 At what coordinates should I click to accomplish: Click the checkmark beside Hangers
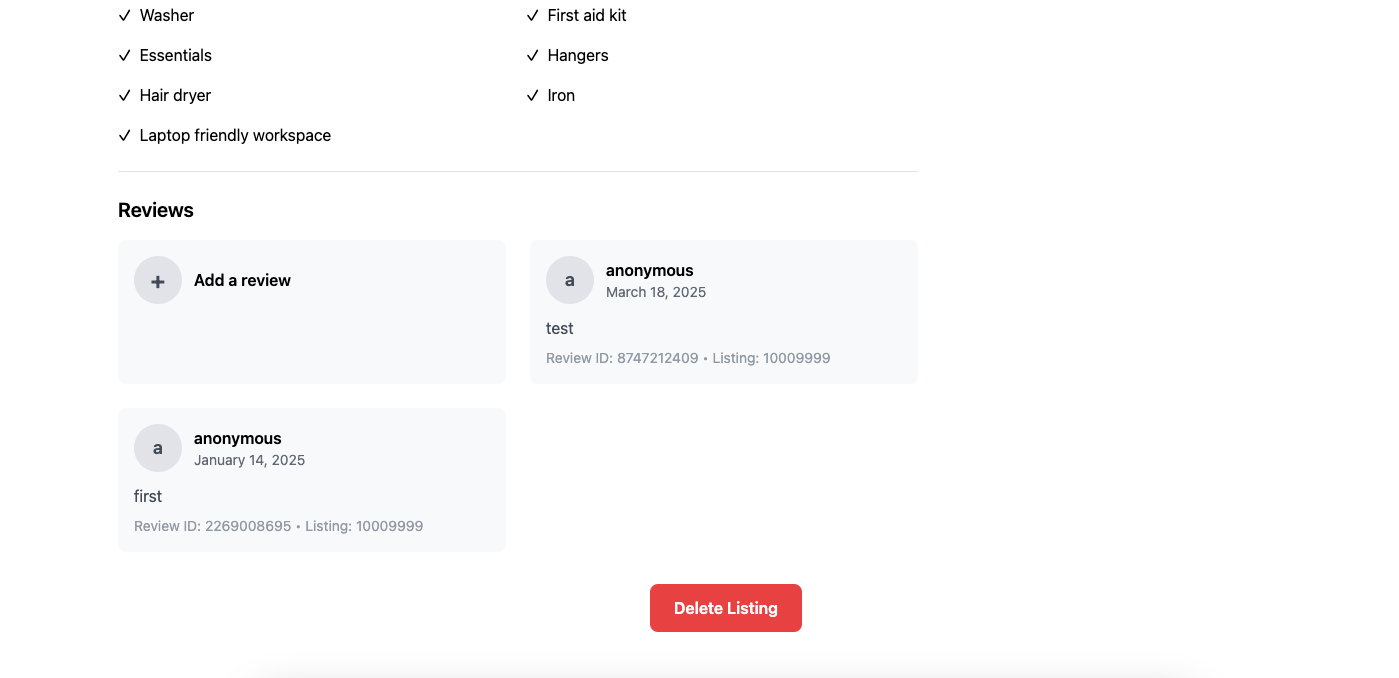(533, 55)
